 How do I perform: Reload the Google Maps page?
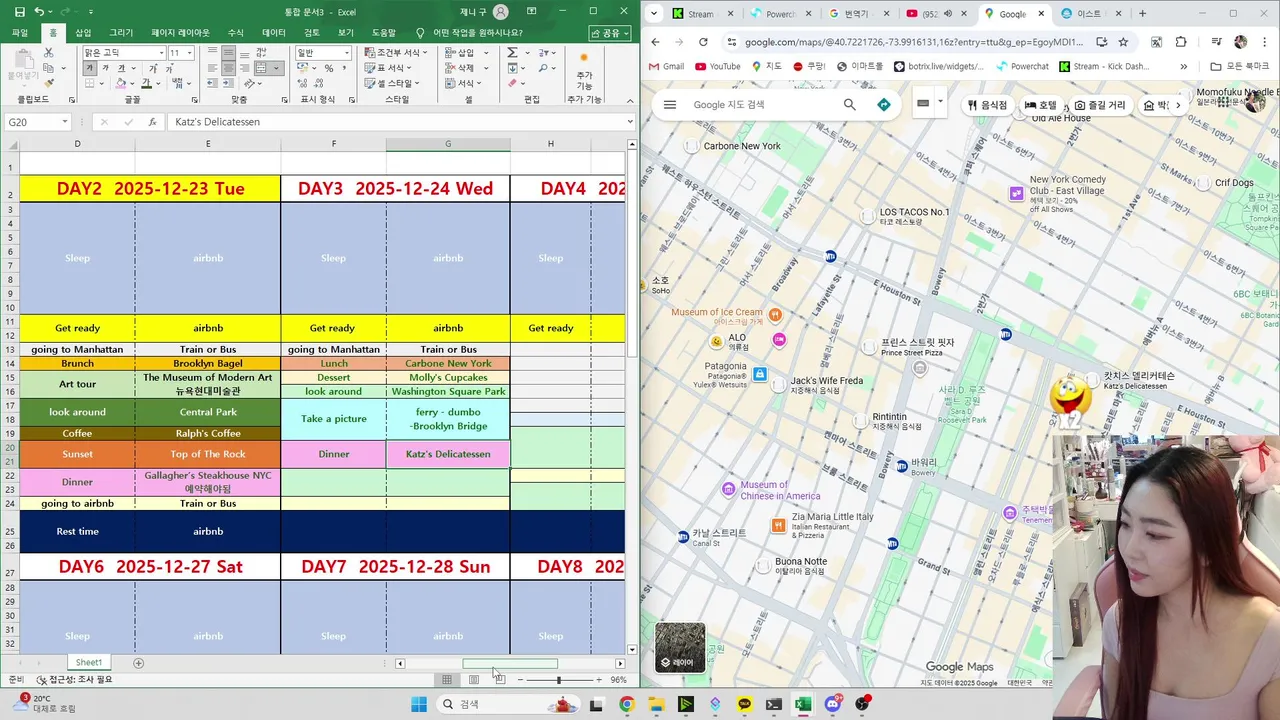click(x=703, y=42)
